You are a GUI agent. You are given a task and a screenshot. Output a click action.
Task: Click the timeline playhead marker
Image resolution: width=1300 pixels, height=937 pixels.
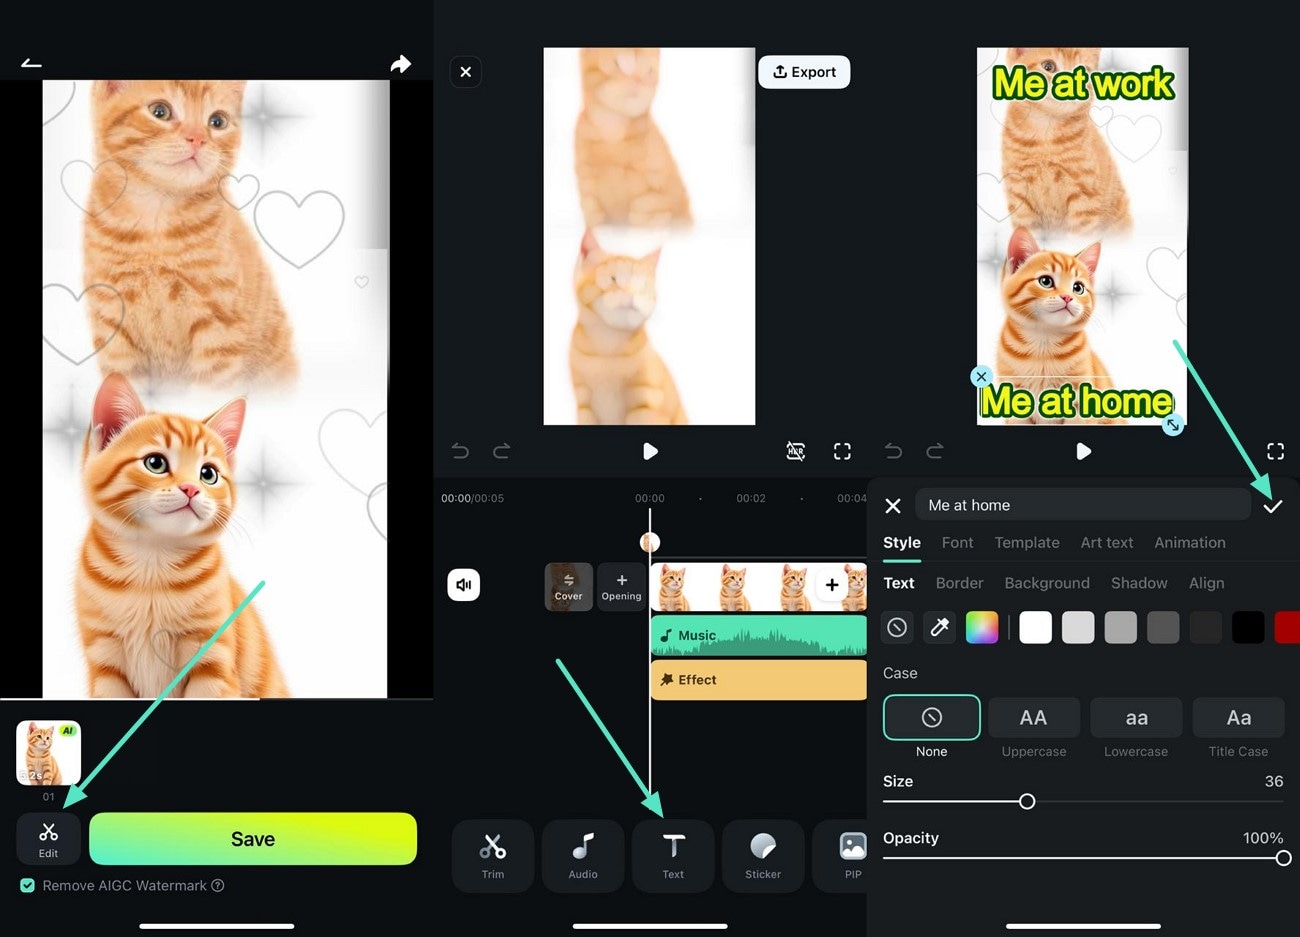(x=650, y=542)
